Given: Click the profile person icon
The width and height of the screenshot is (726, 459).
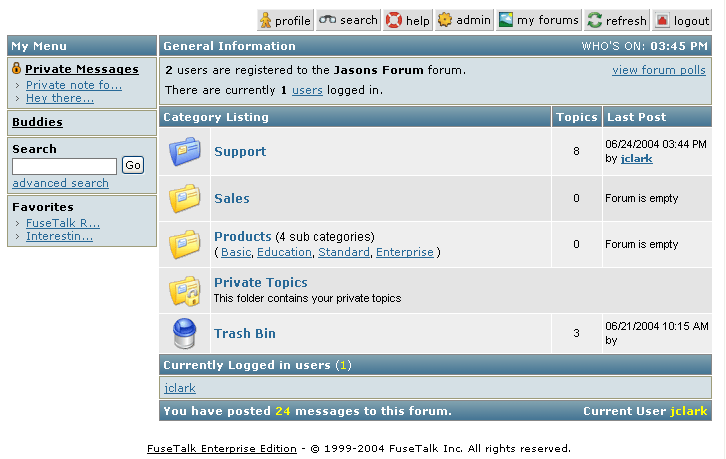Looking at the screenshot, I should tap(265, 20).
